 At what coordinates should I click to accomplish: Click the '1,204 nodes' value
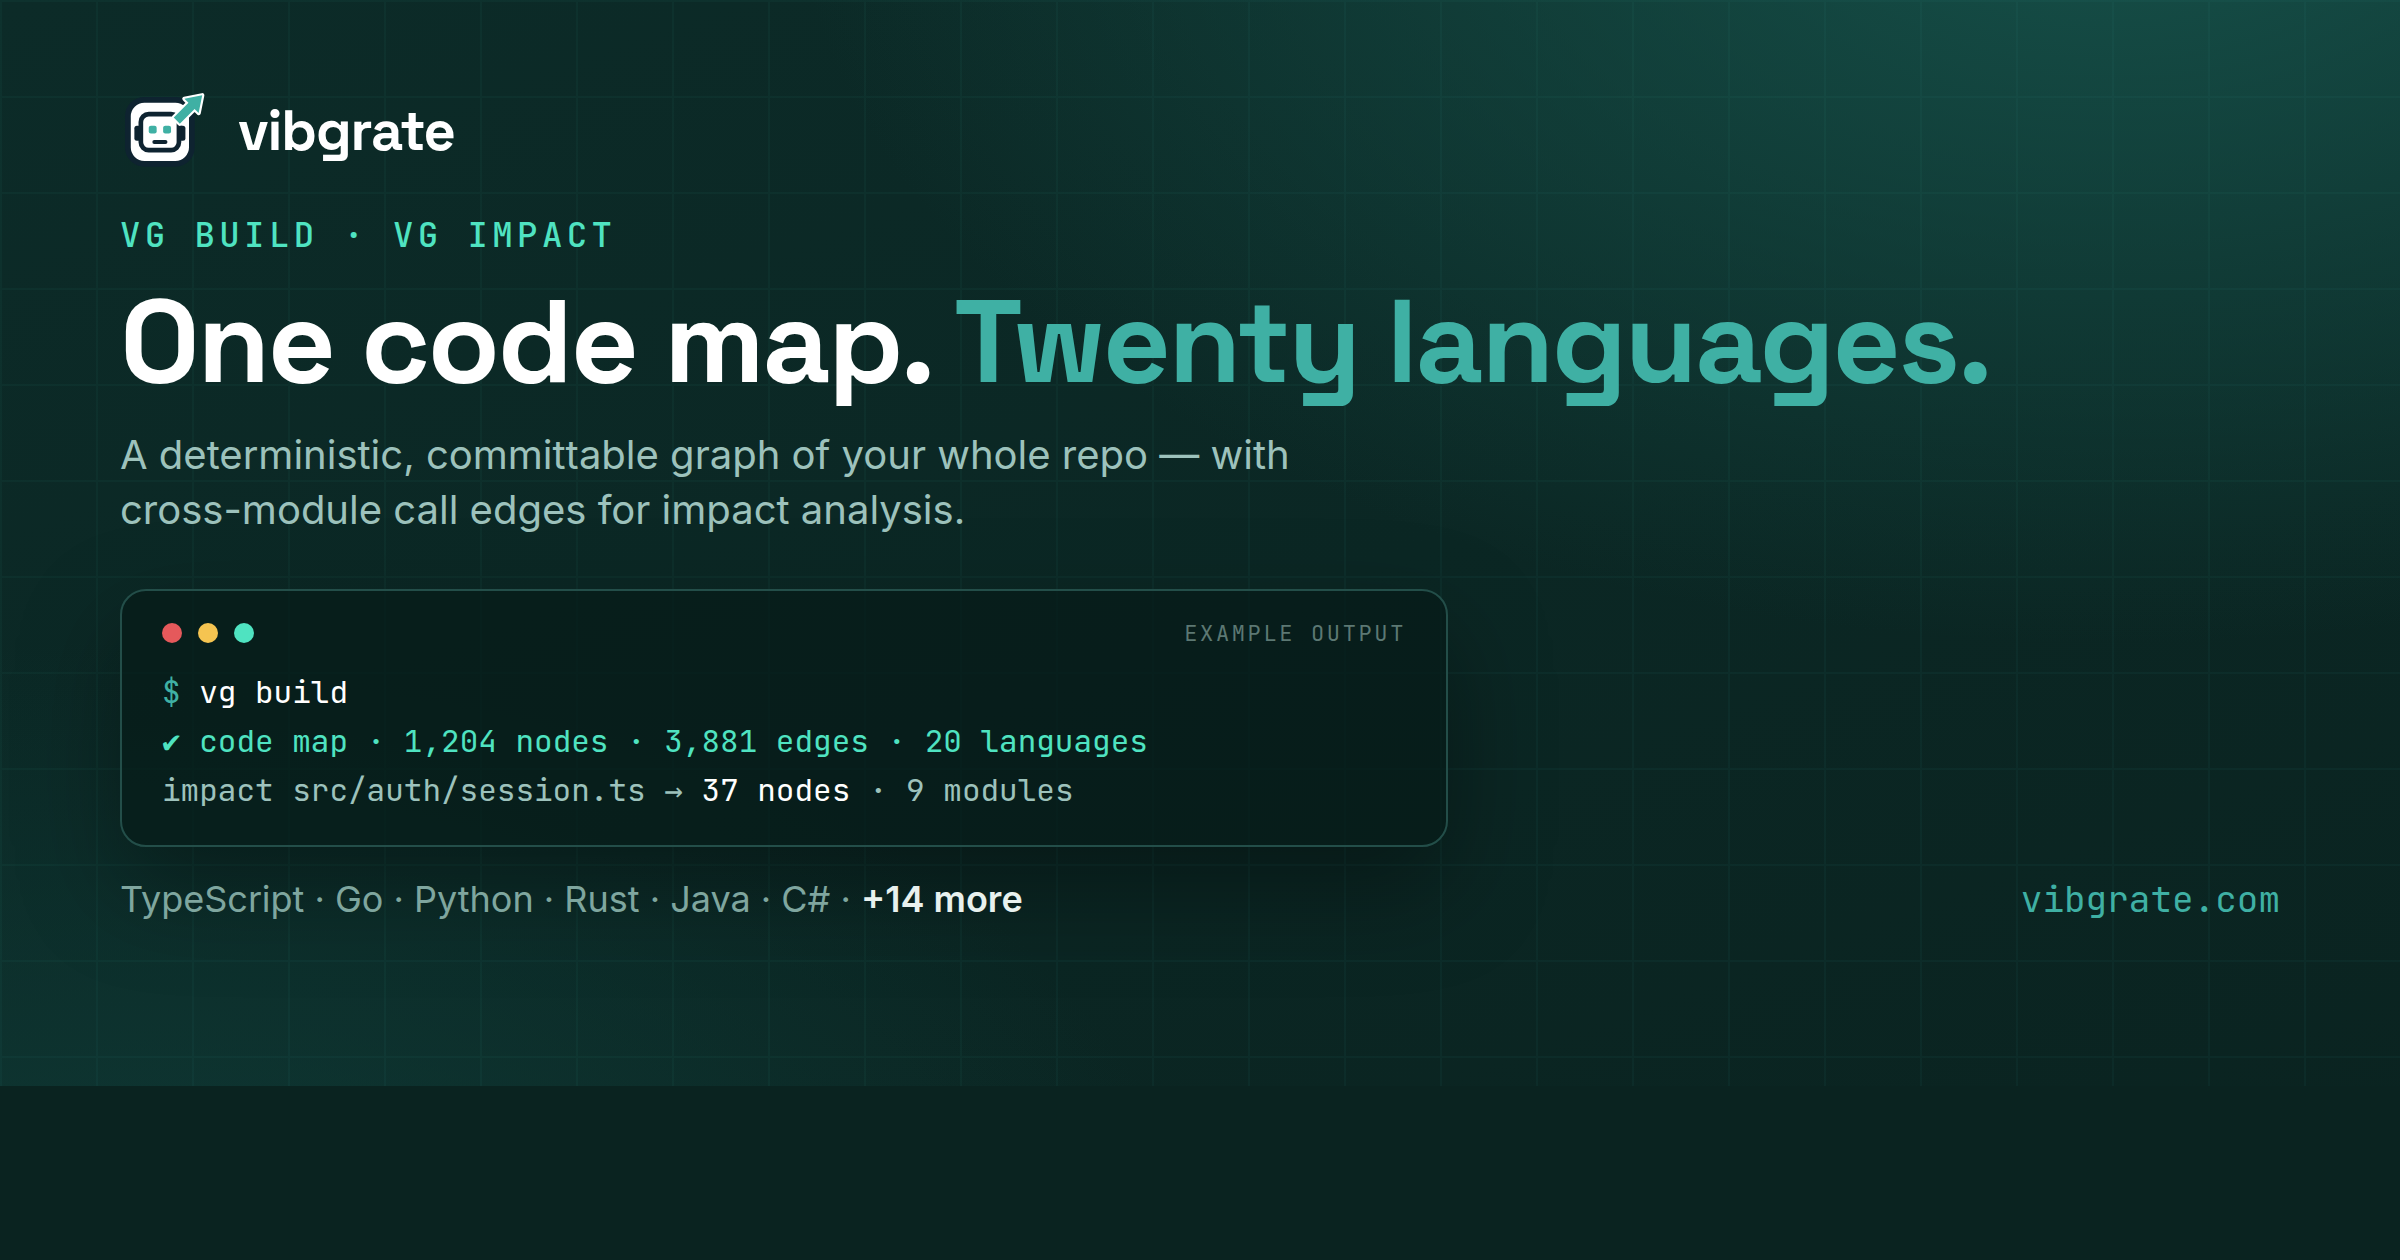505,742
